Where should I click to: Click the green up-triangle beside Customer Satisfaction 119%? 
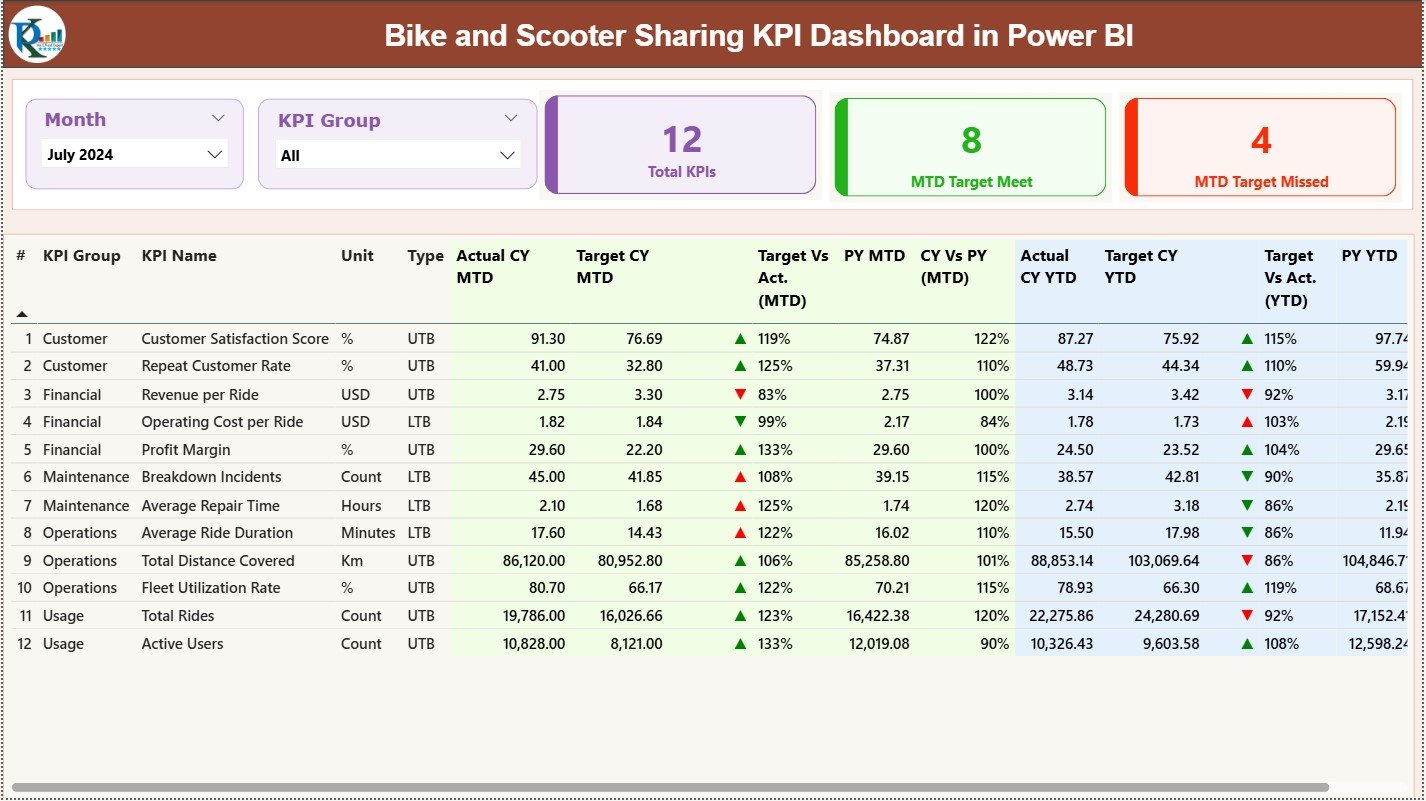point(741,338)
